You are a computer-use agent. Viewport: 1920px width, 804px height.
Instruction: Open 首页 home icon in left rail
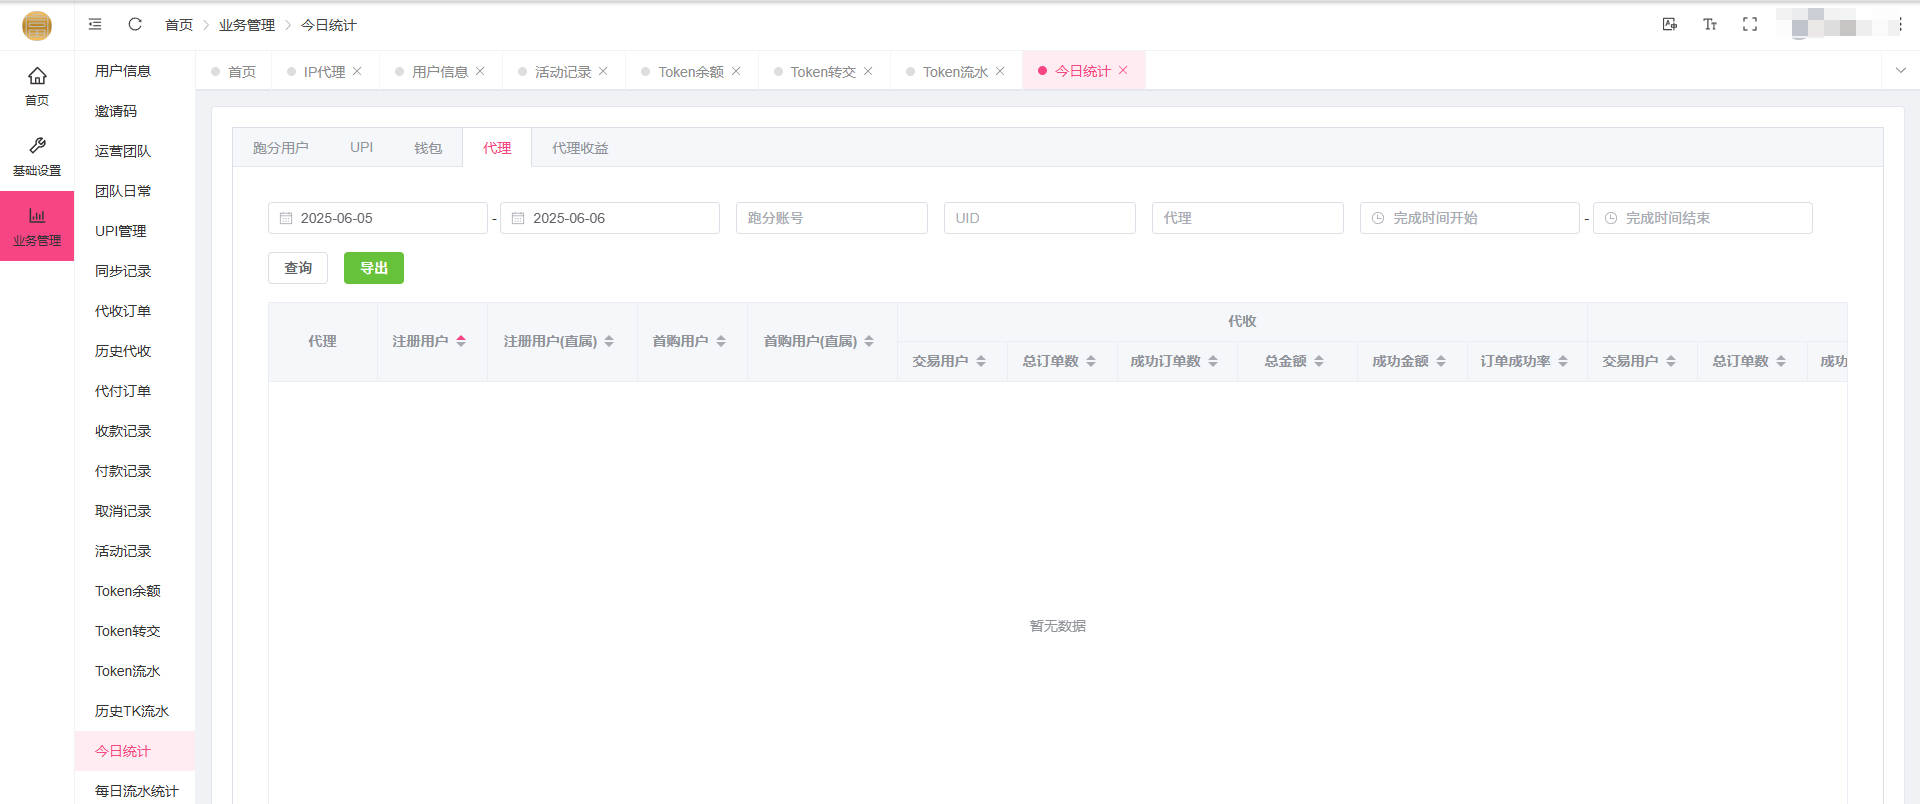point(37,85)
